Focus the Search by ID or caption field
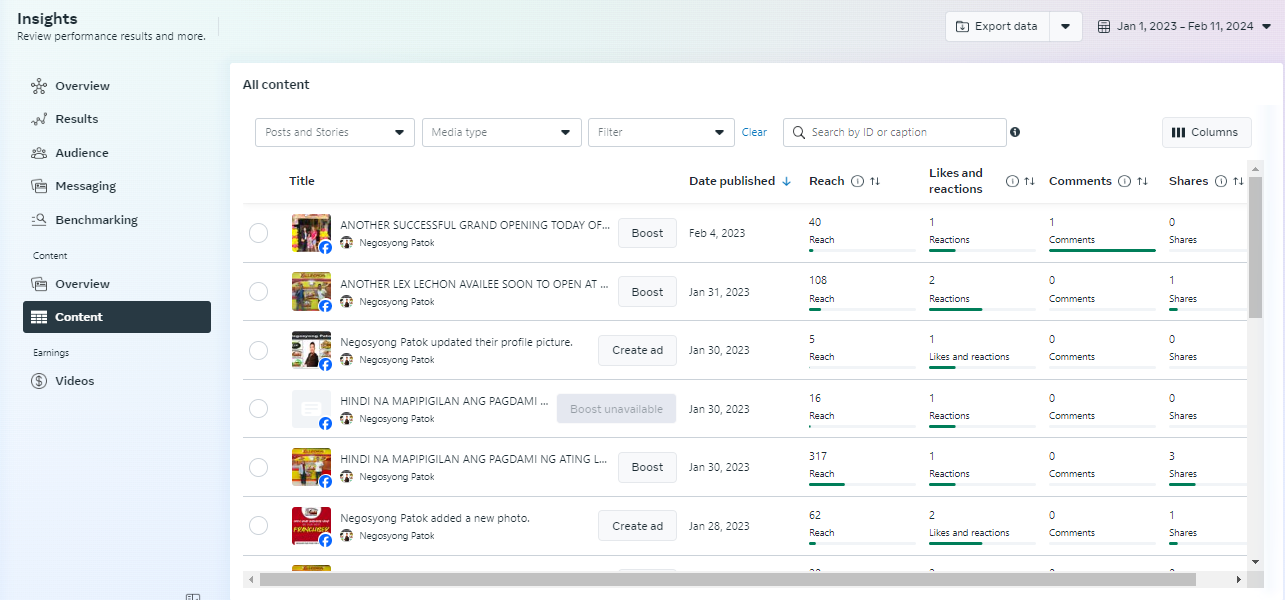 tap(894, 132)
